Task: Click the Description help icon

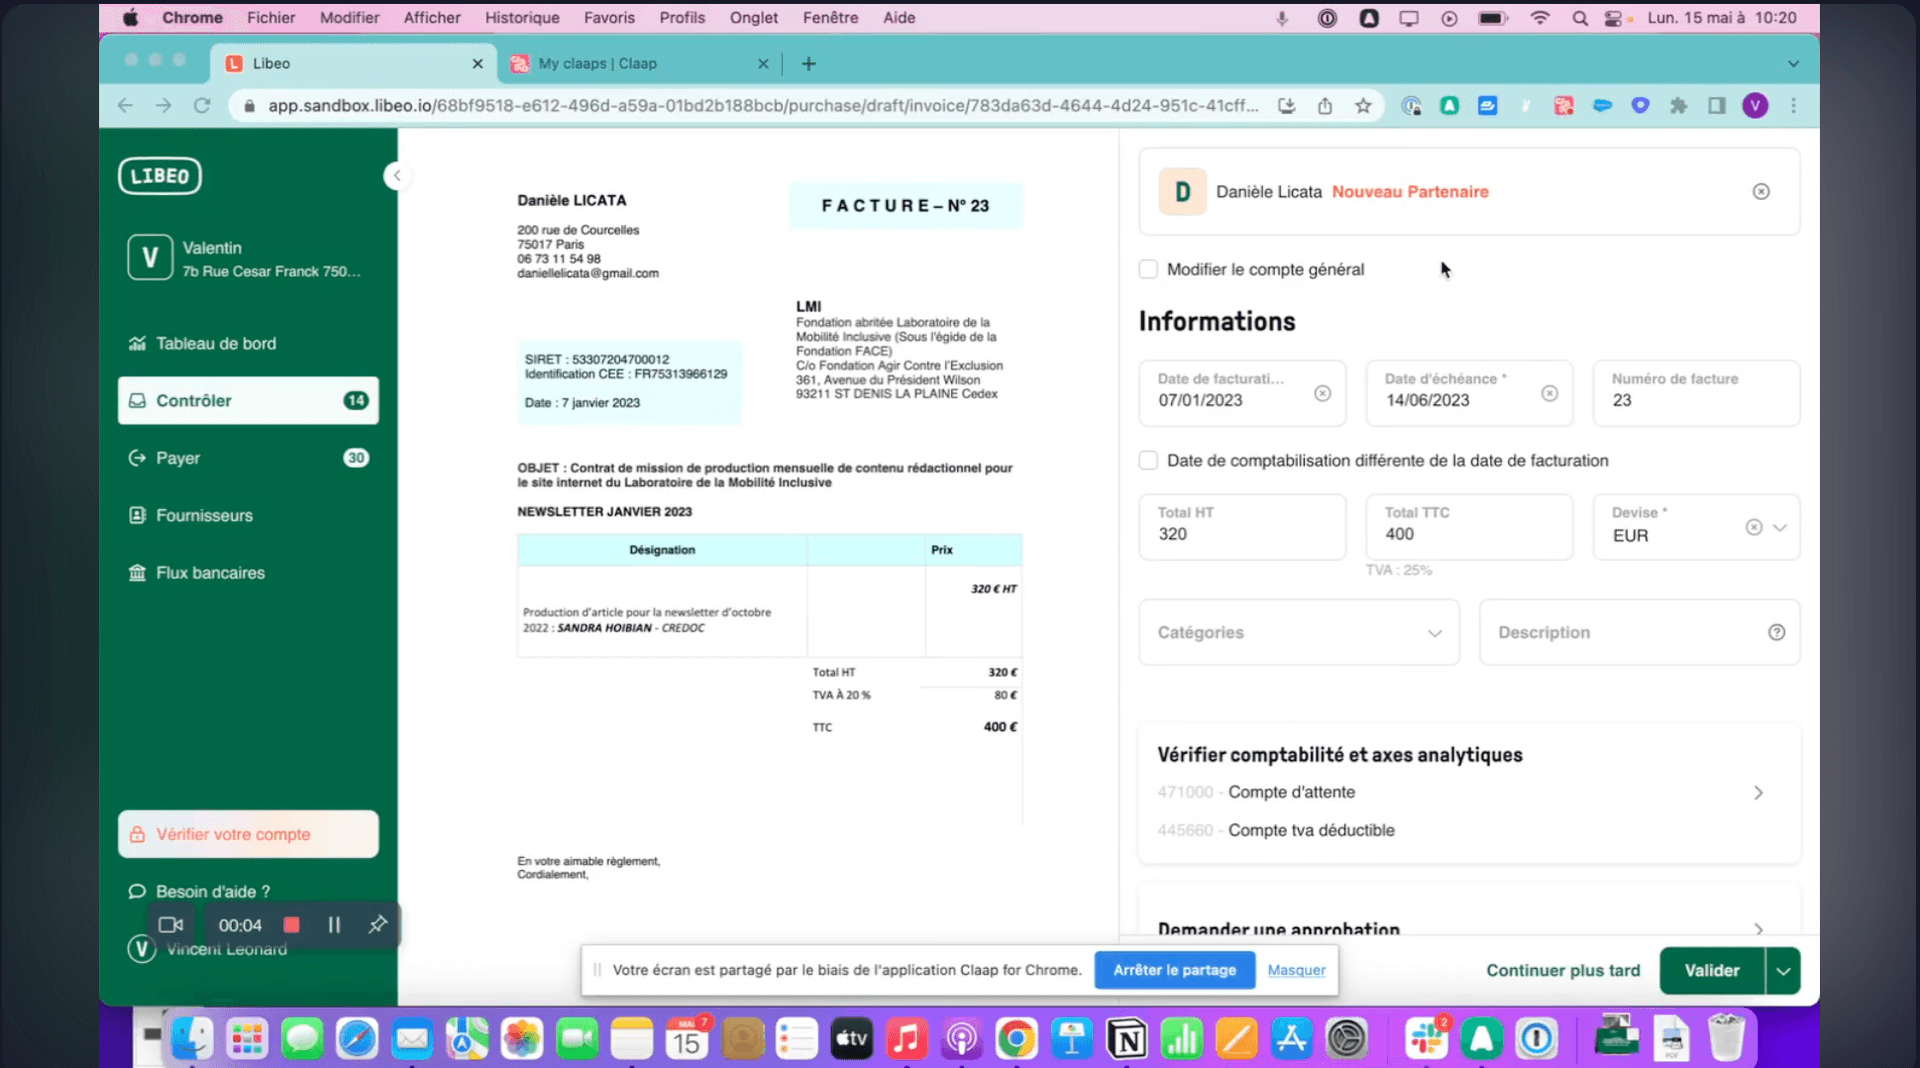Action: [1776, 632]
